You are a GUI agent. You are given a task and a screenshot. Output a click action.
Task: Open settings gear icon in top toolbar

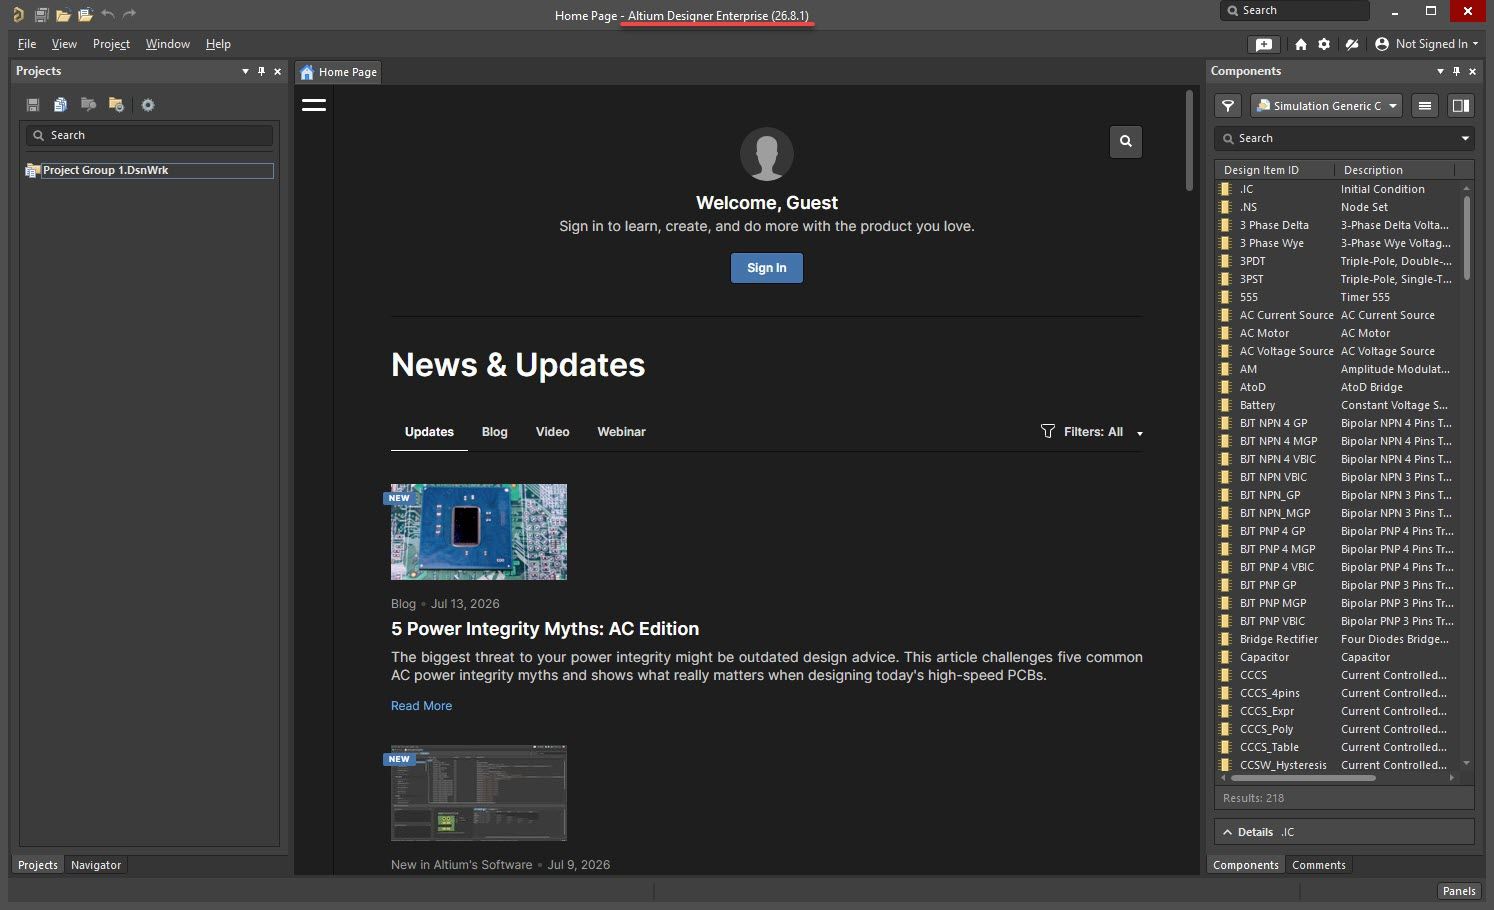point(1324,44)
